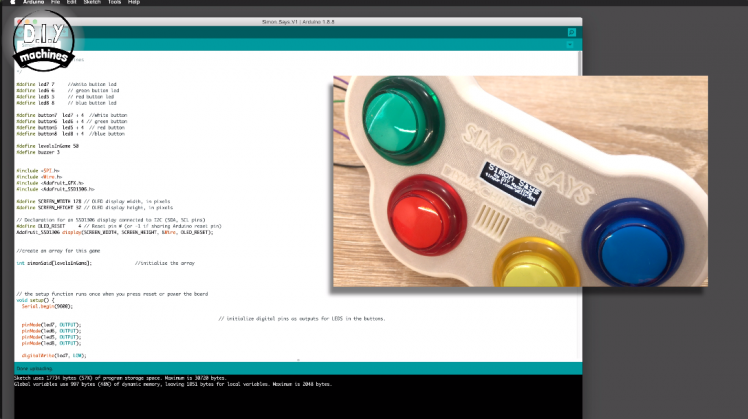Click the '//create an array for this game' comment
Viewport: 748px width, 419px height.
pos(58,251)
